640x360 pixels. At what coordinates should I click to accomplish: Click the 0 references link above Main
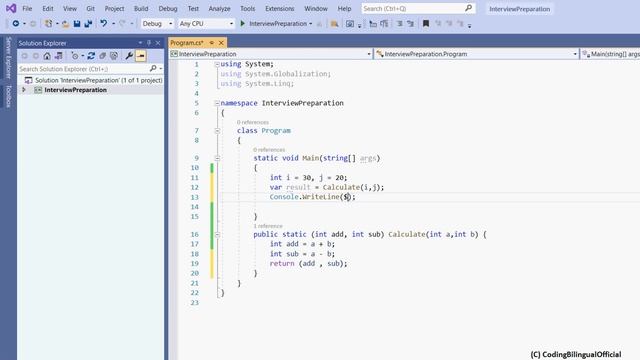pos(269,149)
